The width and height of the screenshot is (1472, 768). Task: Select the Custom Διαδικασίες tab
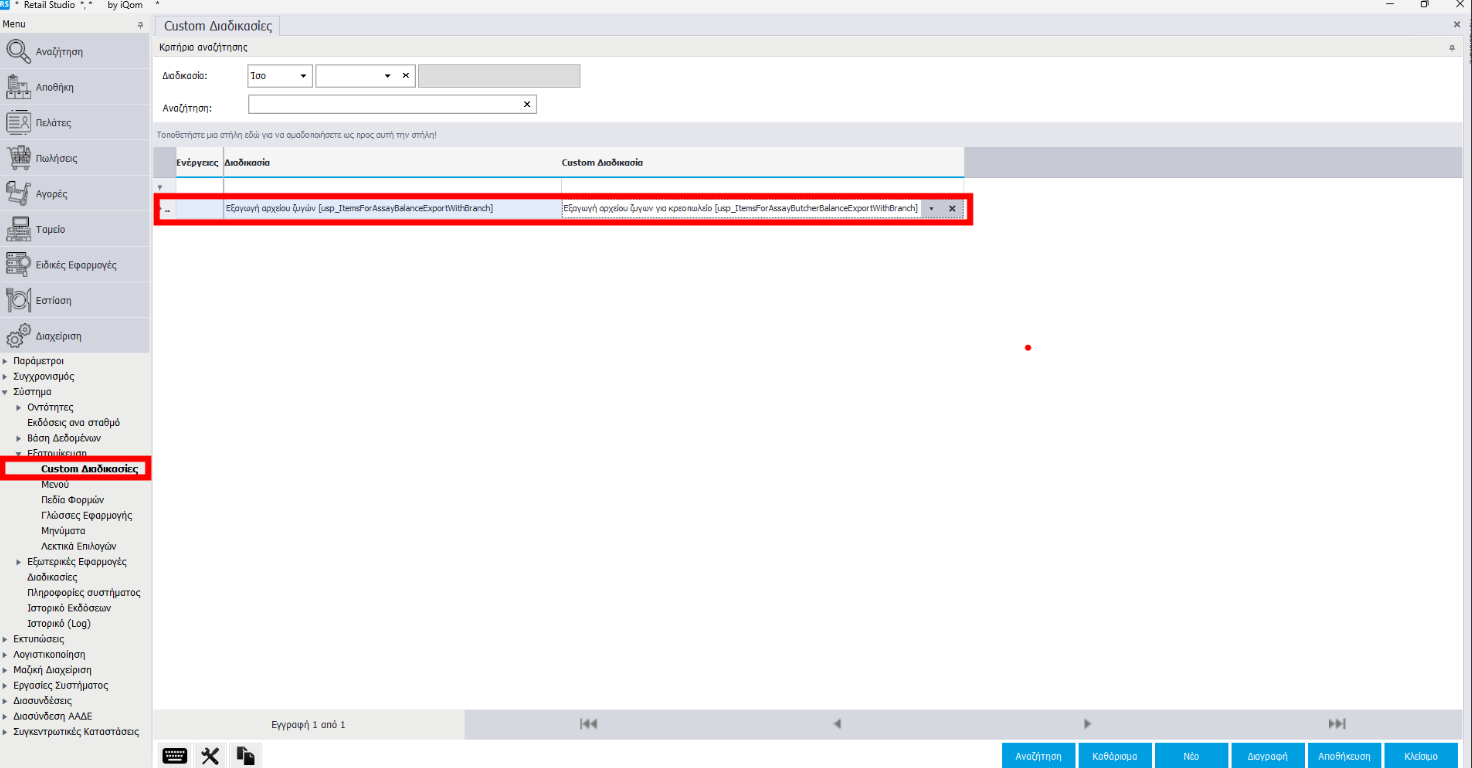(x=219, y=26)
